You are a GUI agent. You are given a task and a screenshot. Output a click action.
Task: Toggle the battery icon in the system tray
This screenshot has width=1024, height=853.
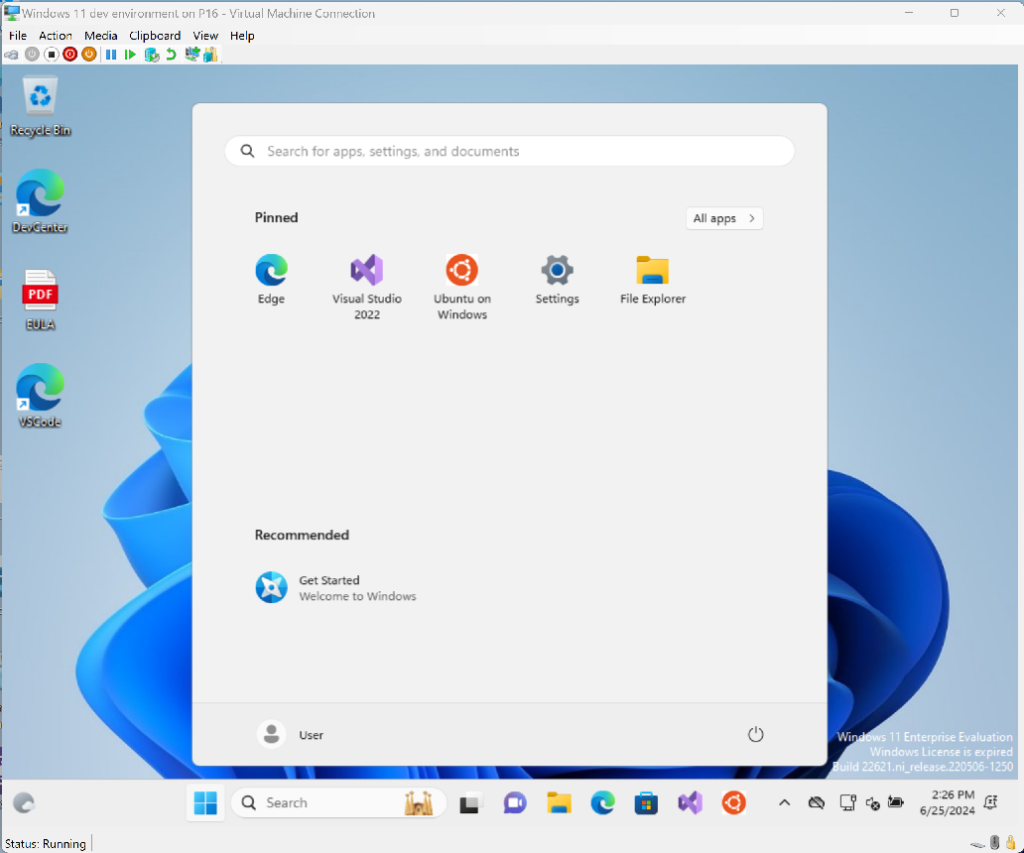tap(896, 803)
